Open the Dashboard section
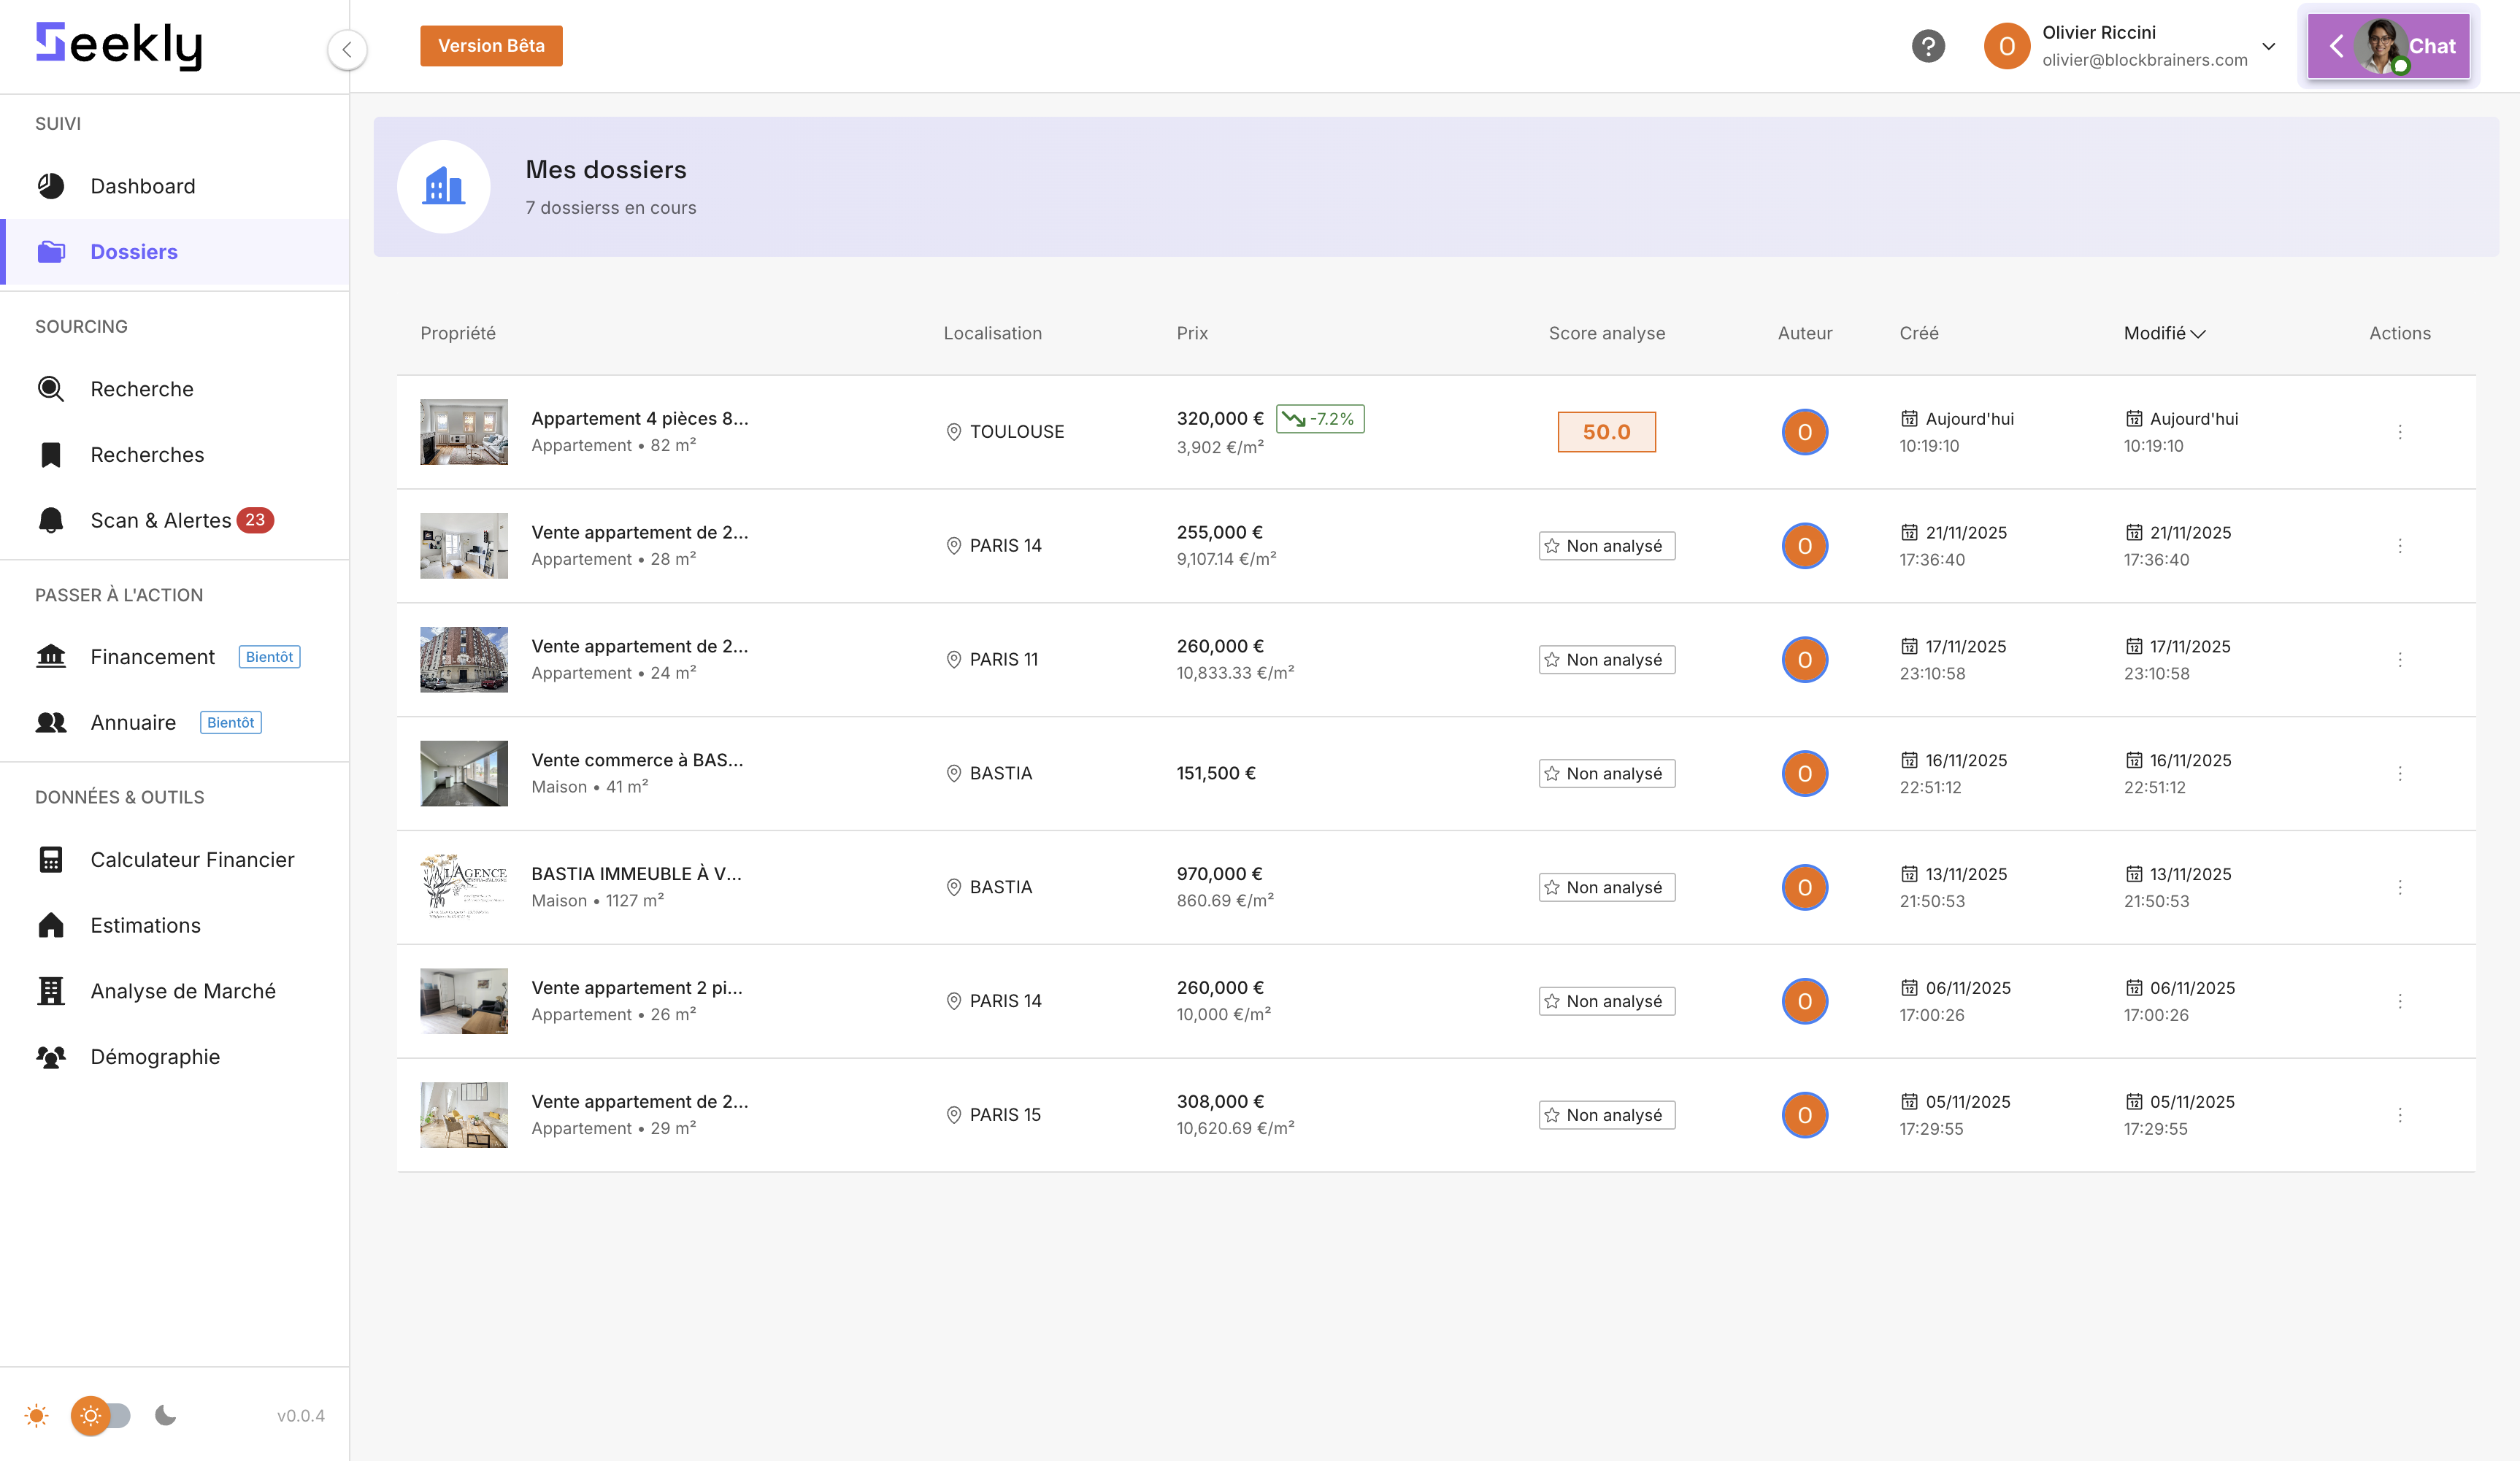This screenshot has height=1461, width=2520. (x=142, y=186)
